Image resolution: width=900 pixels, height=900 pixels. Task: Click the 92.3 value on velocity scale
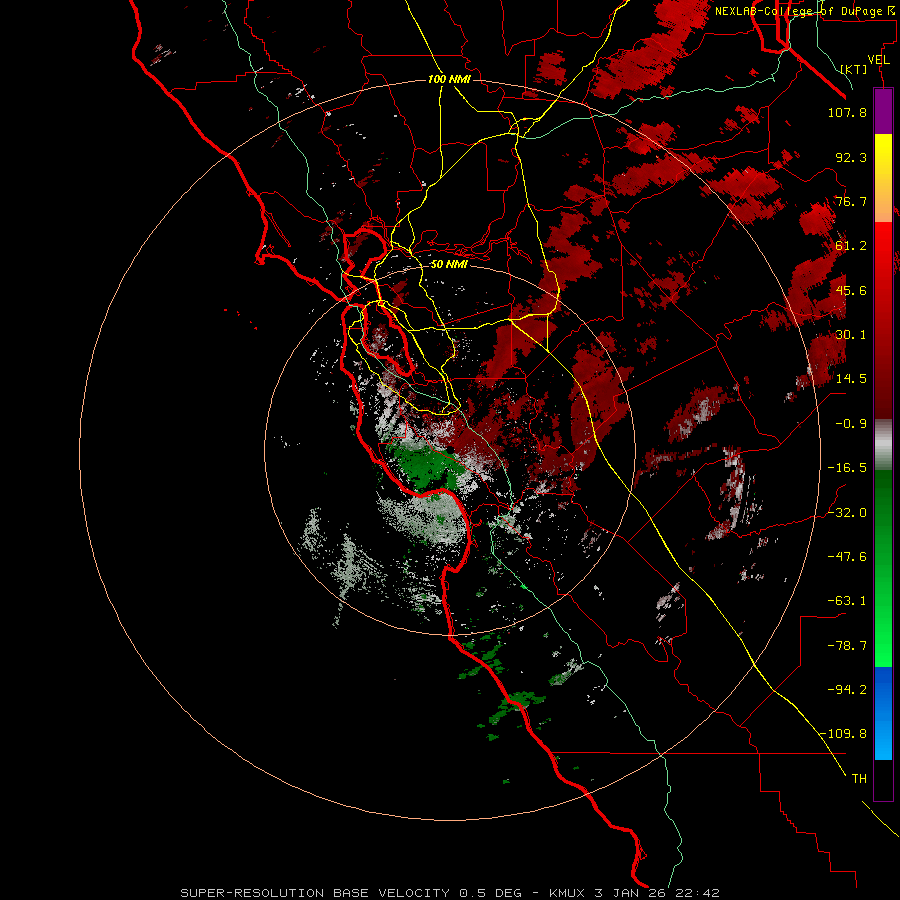(x=851, y=157)
